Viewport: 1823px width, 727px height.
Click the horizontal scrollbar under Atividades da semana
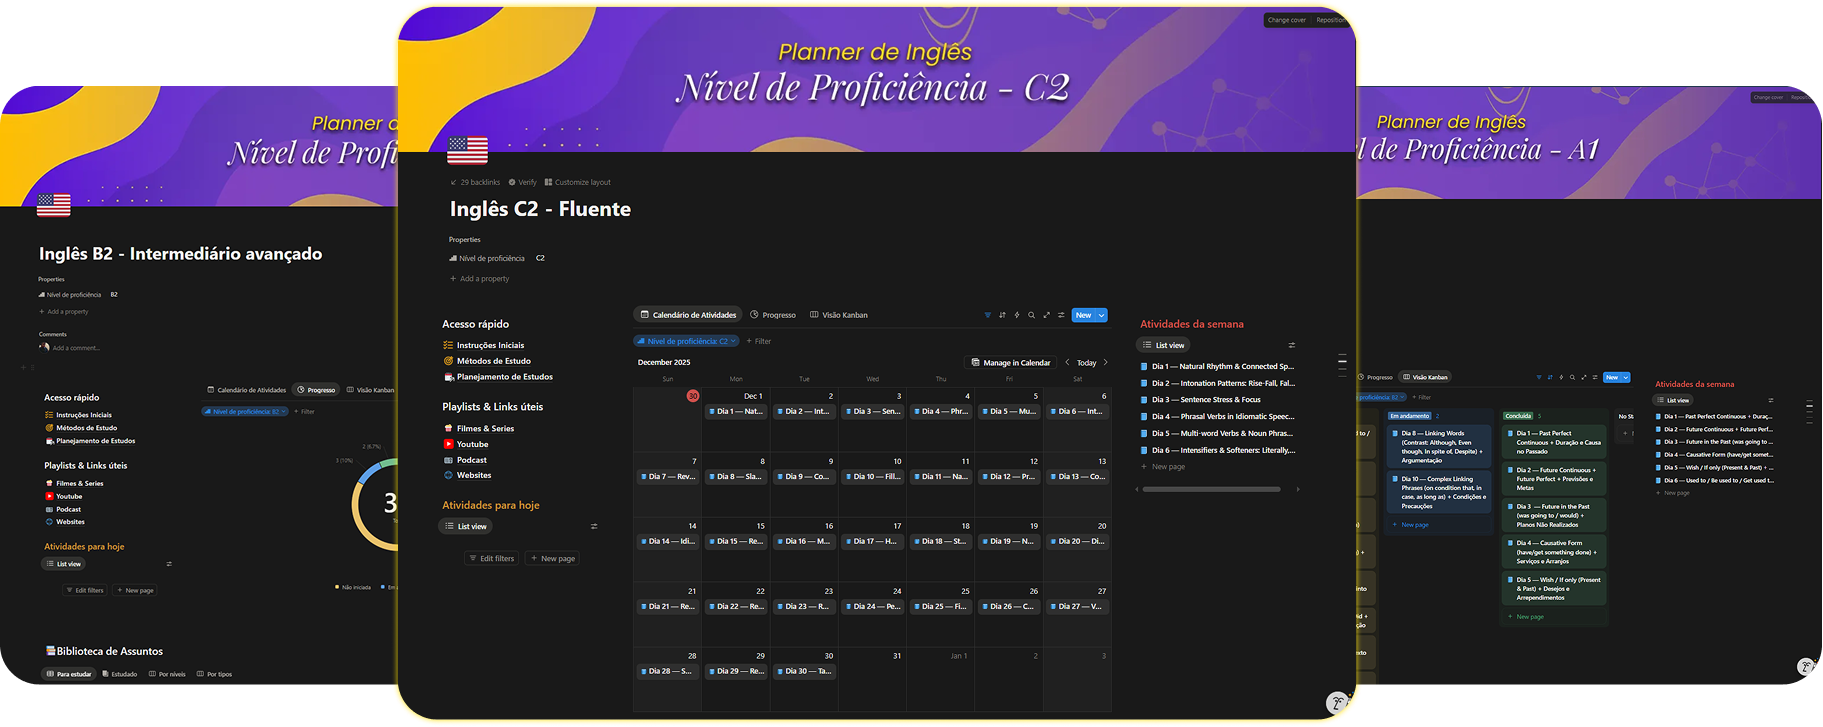tap(1211, 489)
